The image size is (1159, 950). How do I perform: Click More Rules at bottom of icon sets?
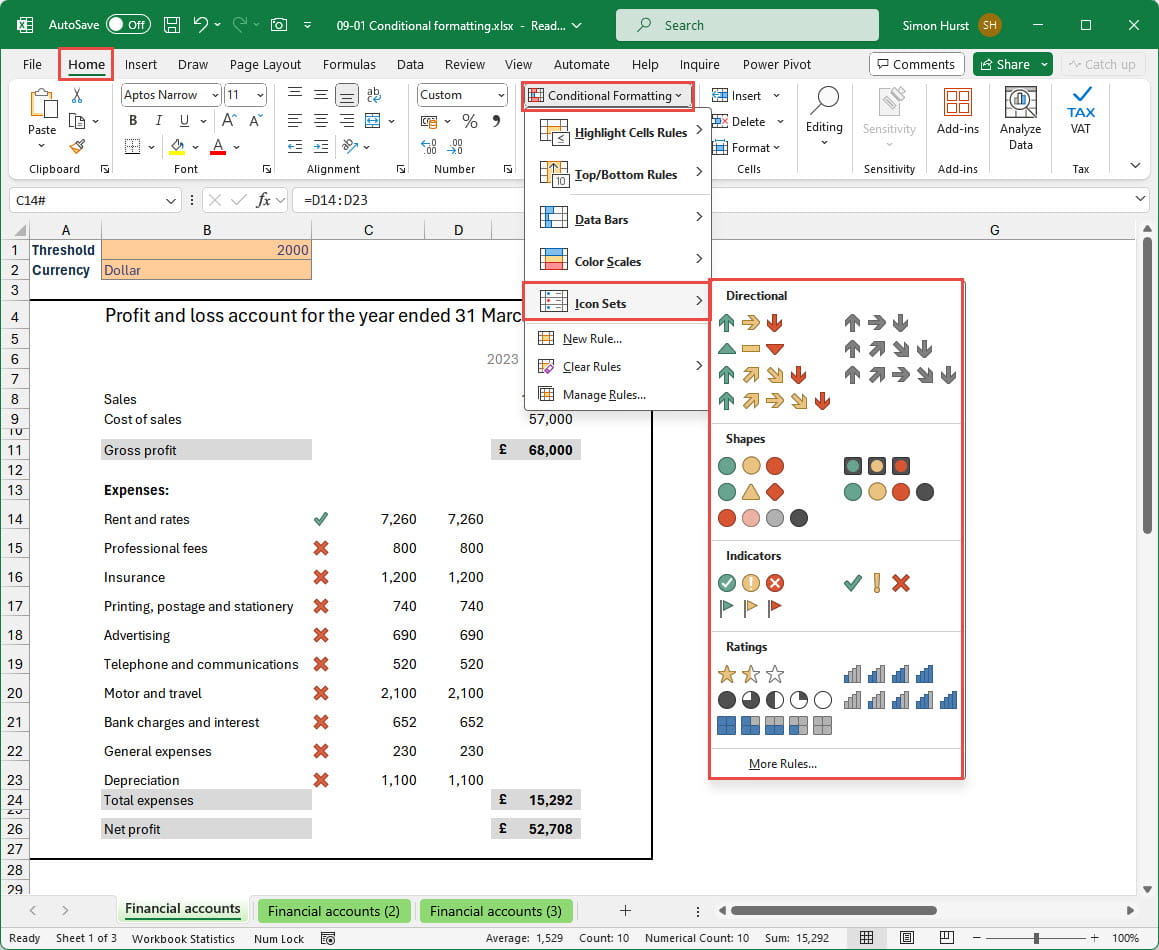click(782, 764)
